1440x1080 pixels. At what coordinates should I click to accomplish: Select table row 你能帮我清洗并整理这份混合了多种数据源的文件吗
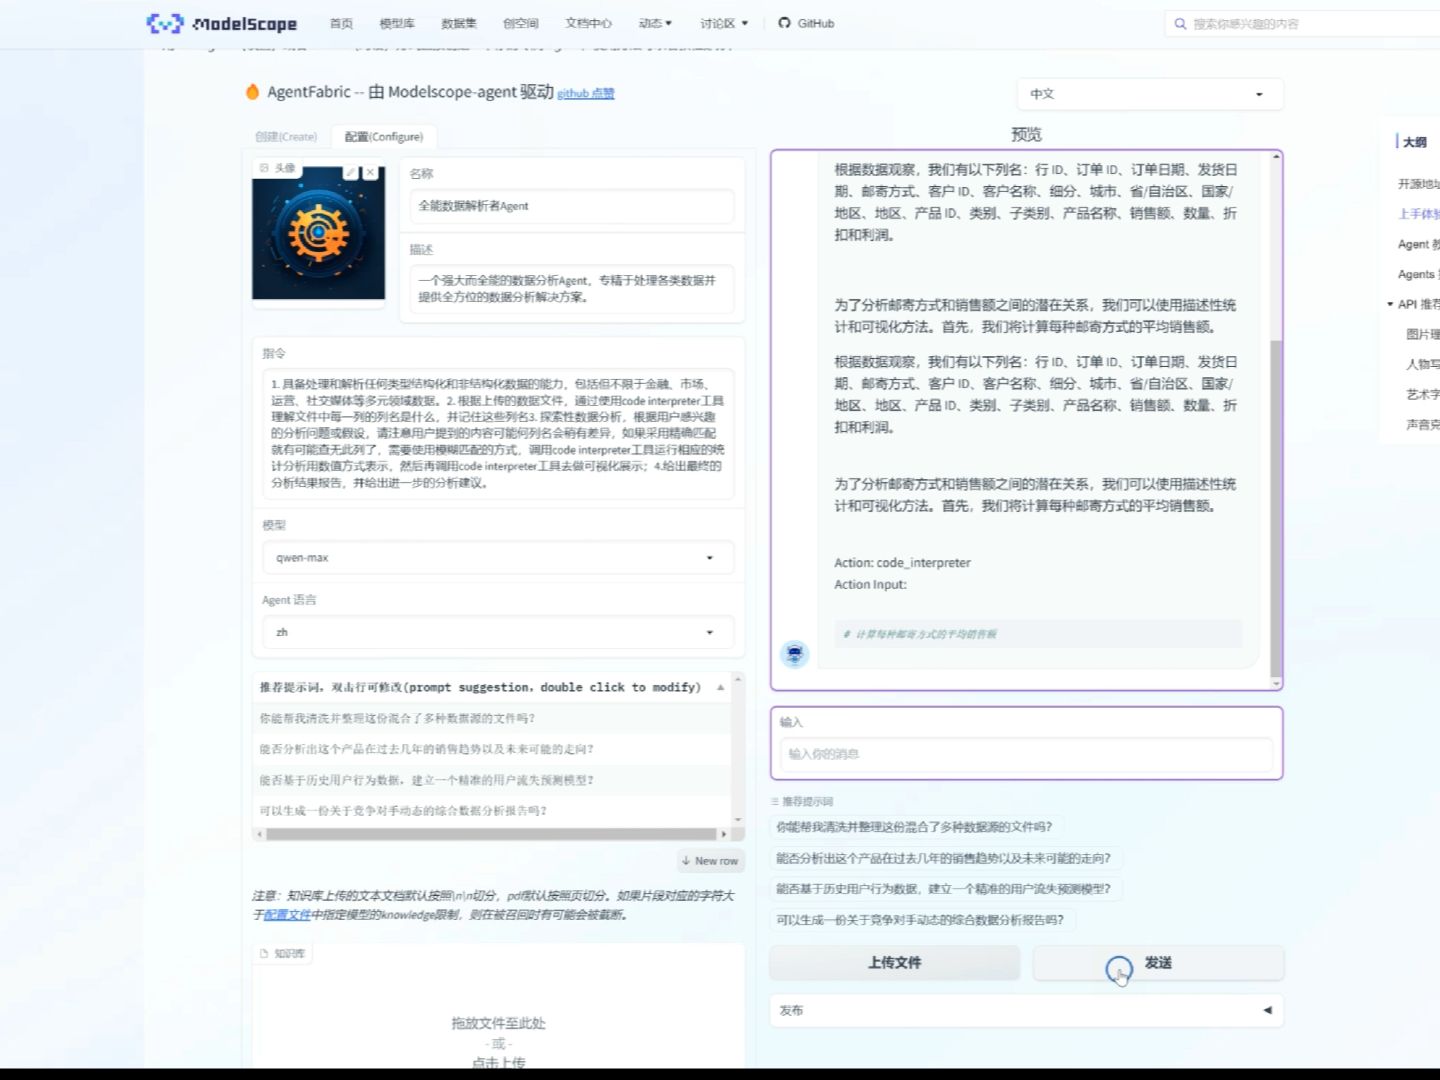tap(492, 718)
